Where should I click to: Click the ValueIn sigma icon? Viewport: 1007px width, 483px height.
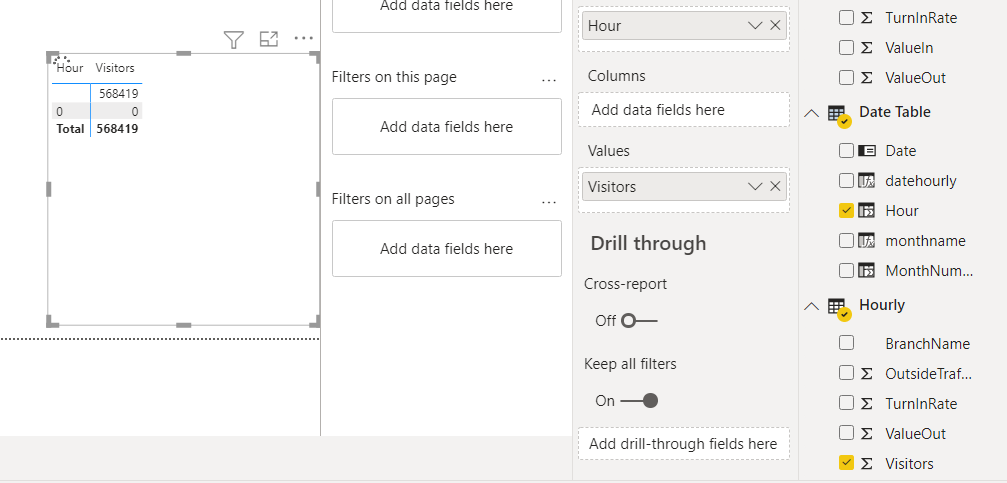pyautogui.click(x=866, y=48)
